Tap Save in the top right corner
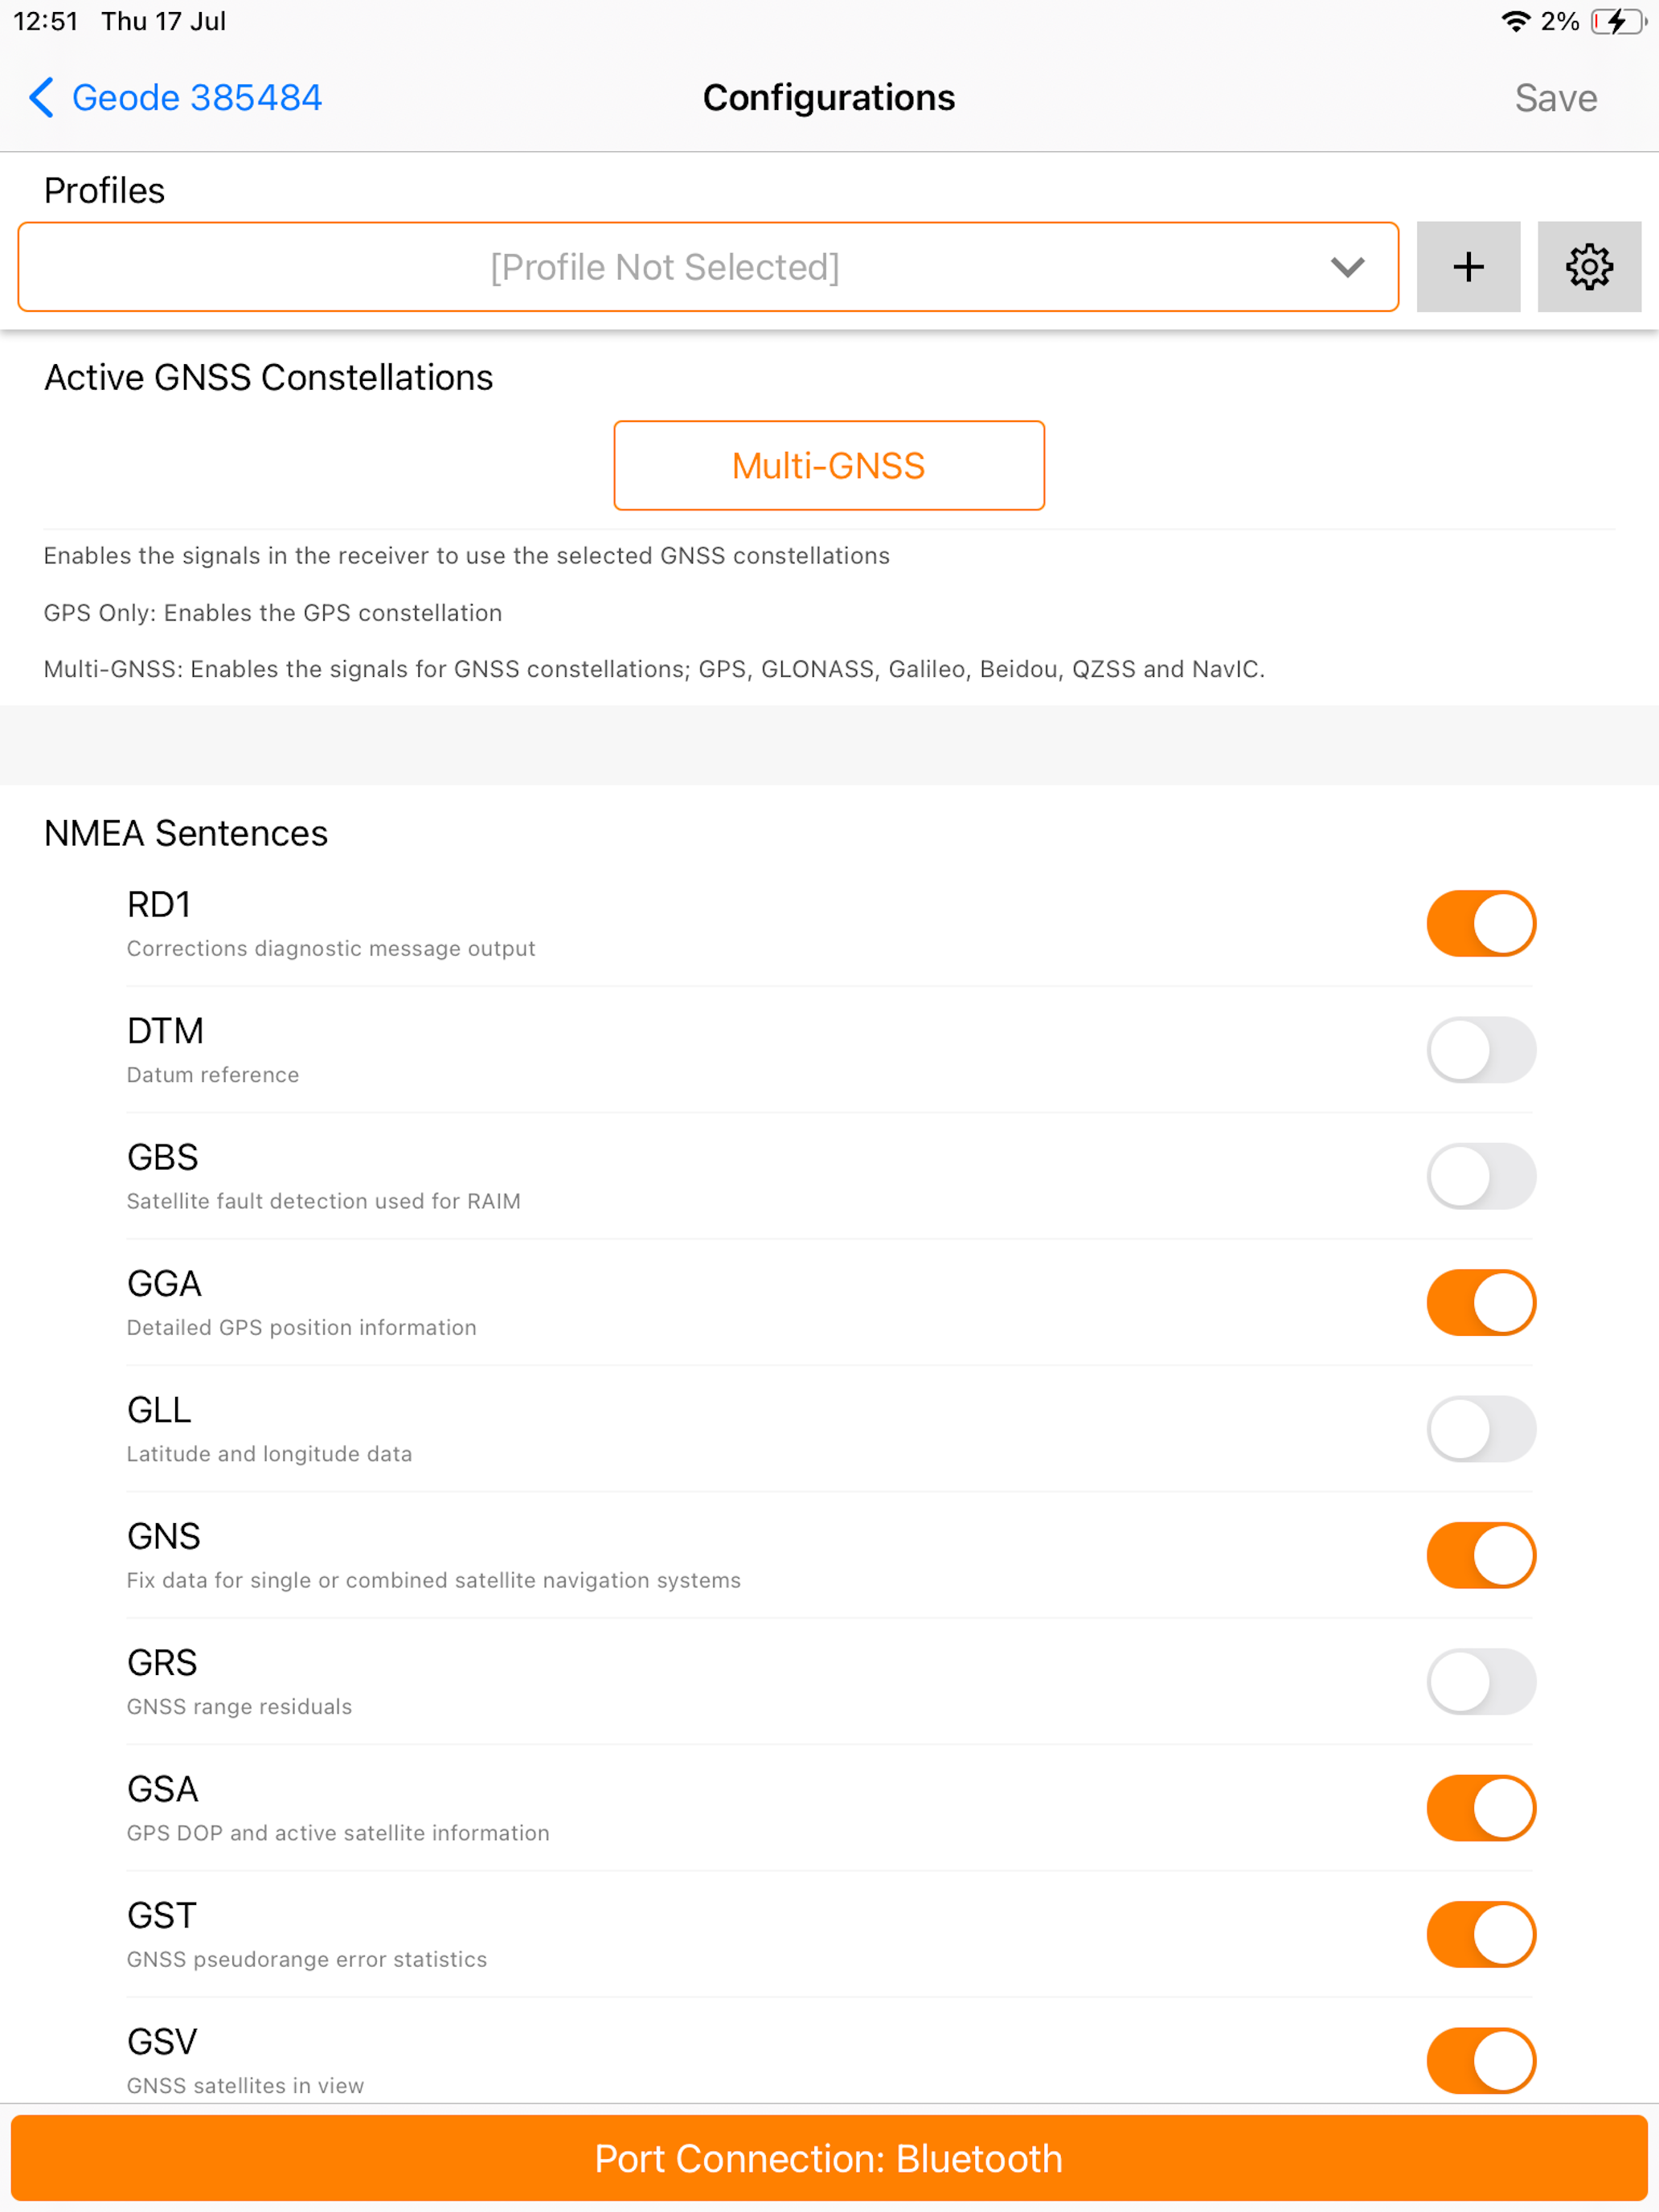Viewport: 1659px width, 2212px height. pyautogui.click(x=1556, y=97)
